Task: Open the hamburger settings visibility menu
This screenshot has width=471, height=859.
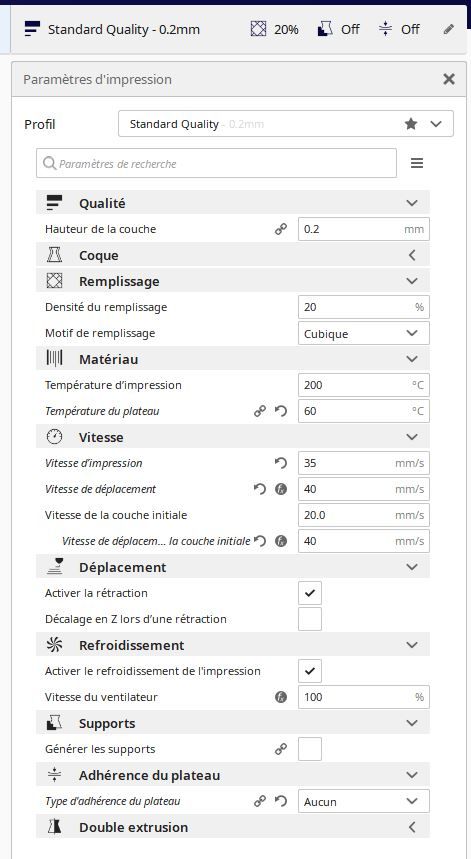Action: click(x=417, y=163)
